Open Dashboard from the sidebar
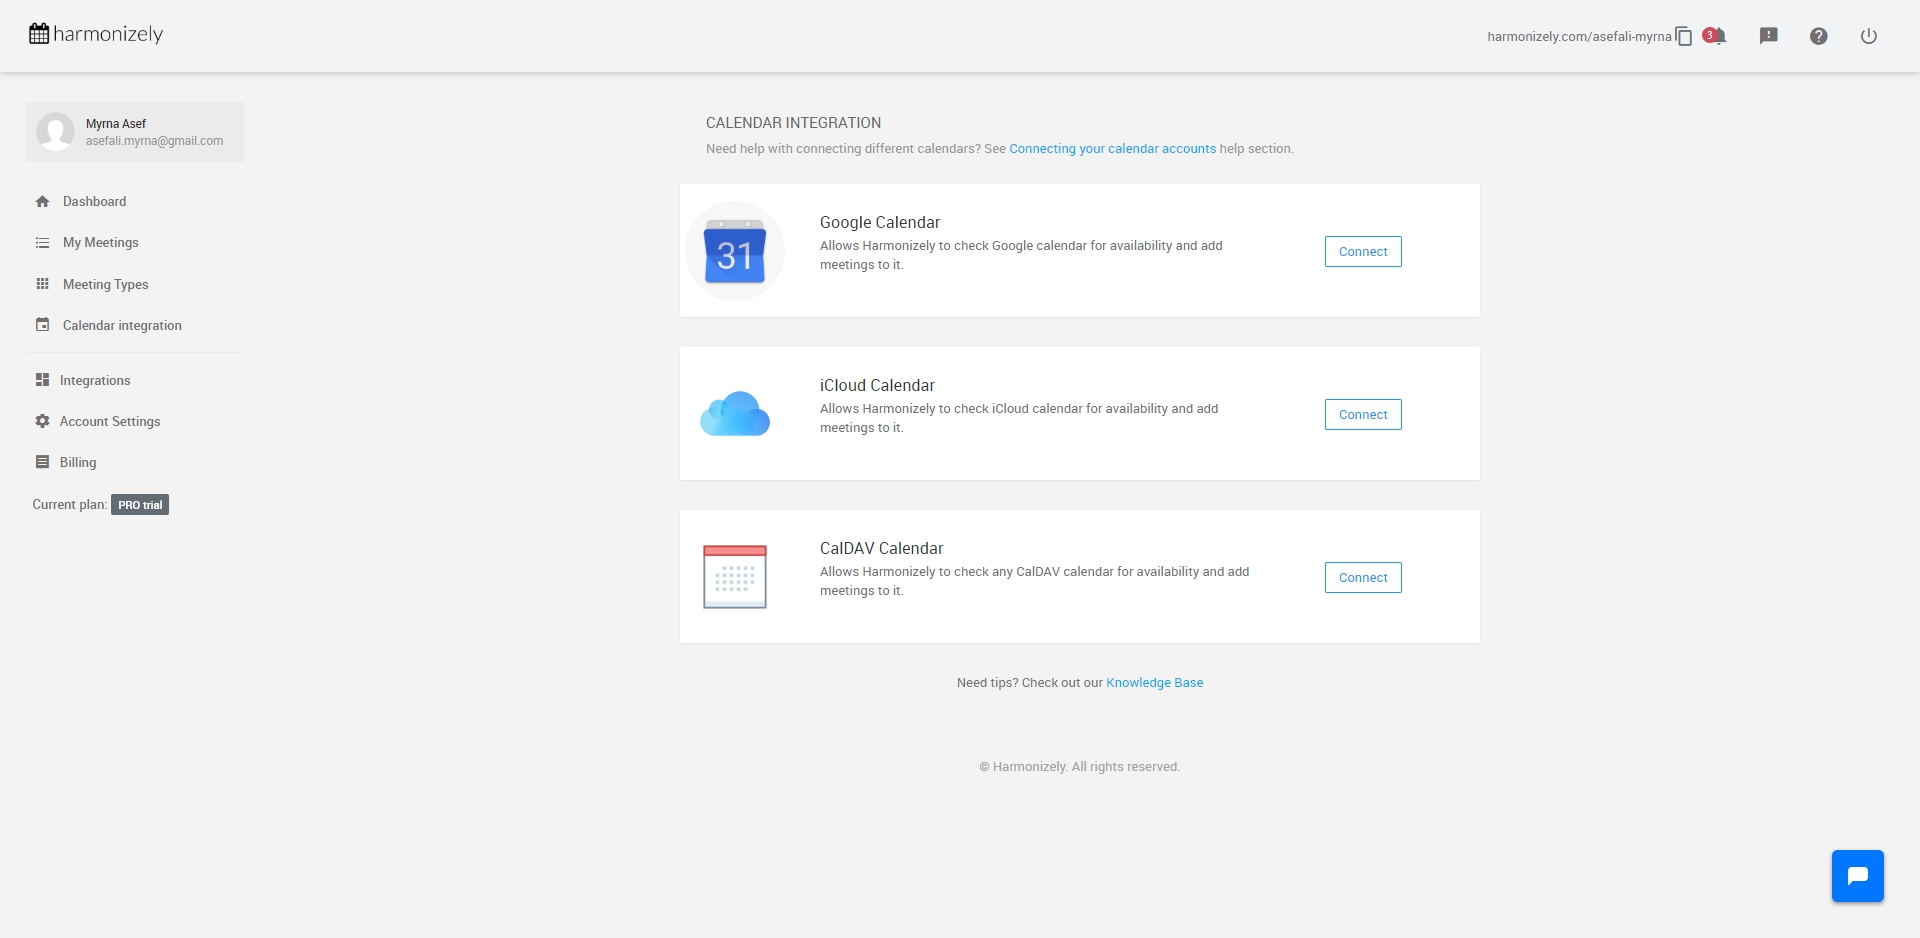This screenshot has width=1920, height=938. tap(94, 201)
